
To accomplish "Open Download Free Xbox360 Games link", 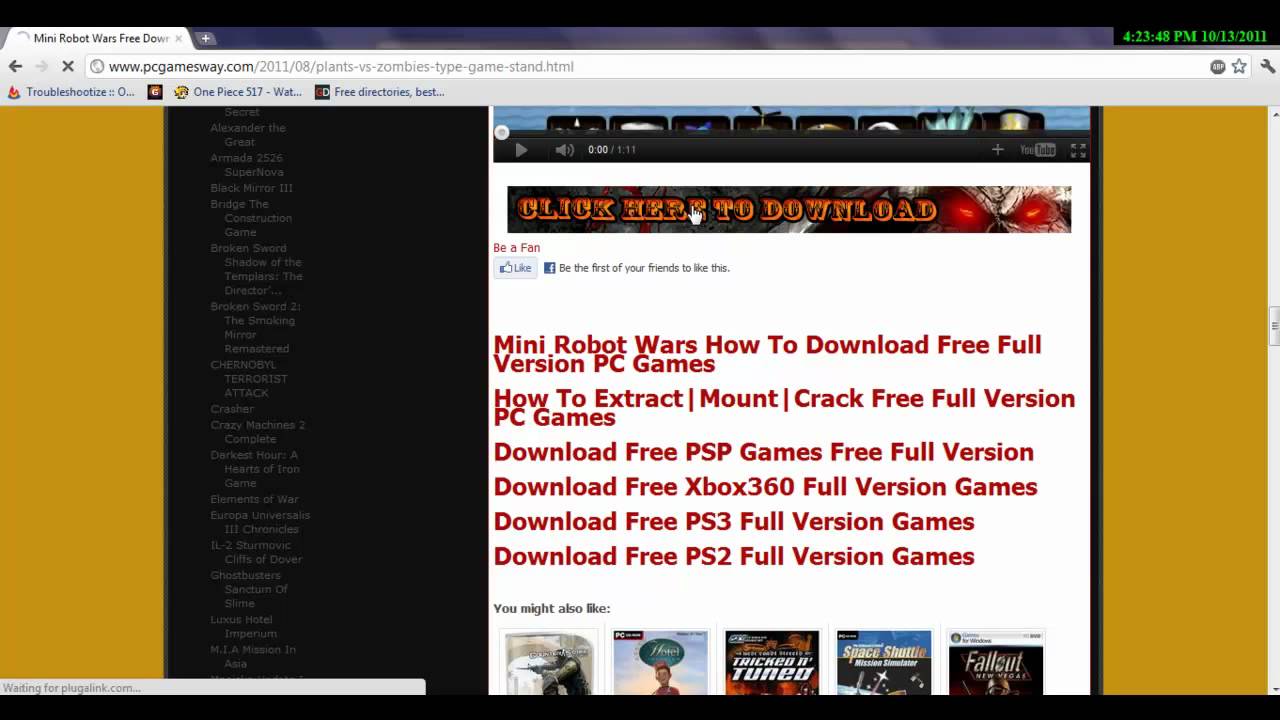I will 765,487.
